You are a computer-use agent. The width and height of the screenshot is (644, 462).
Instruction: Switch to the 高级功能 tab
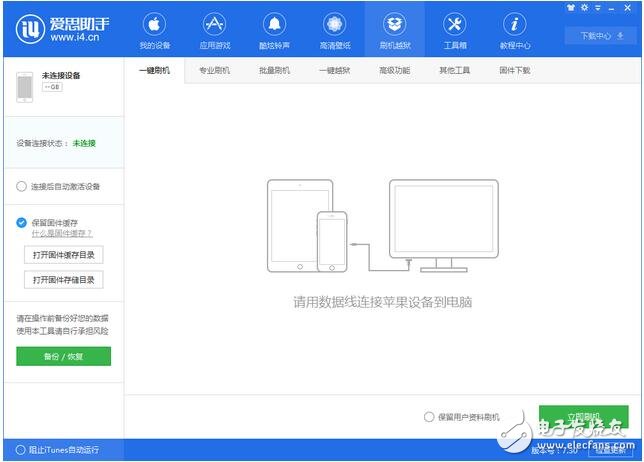pos(395,70)
